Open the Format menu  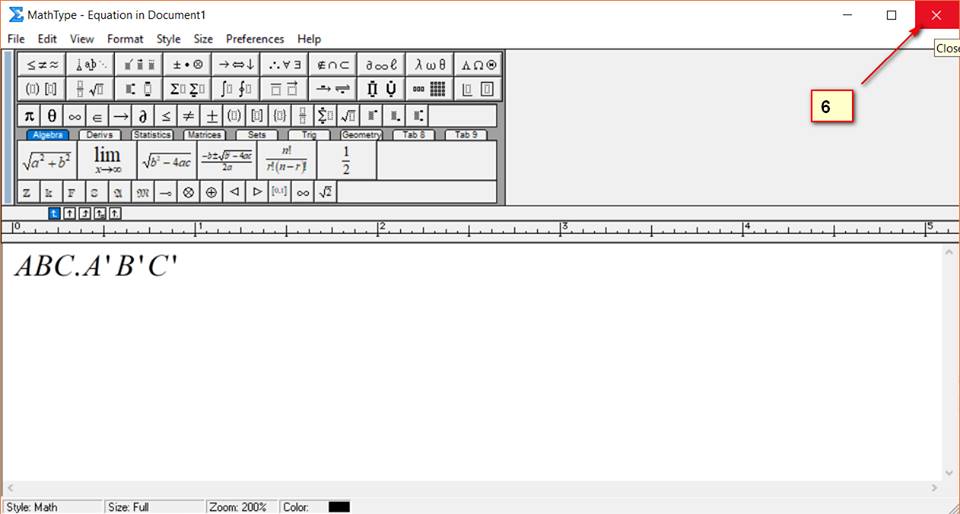125,39
